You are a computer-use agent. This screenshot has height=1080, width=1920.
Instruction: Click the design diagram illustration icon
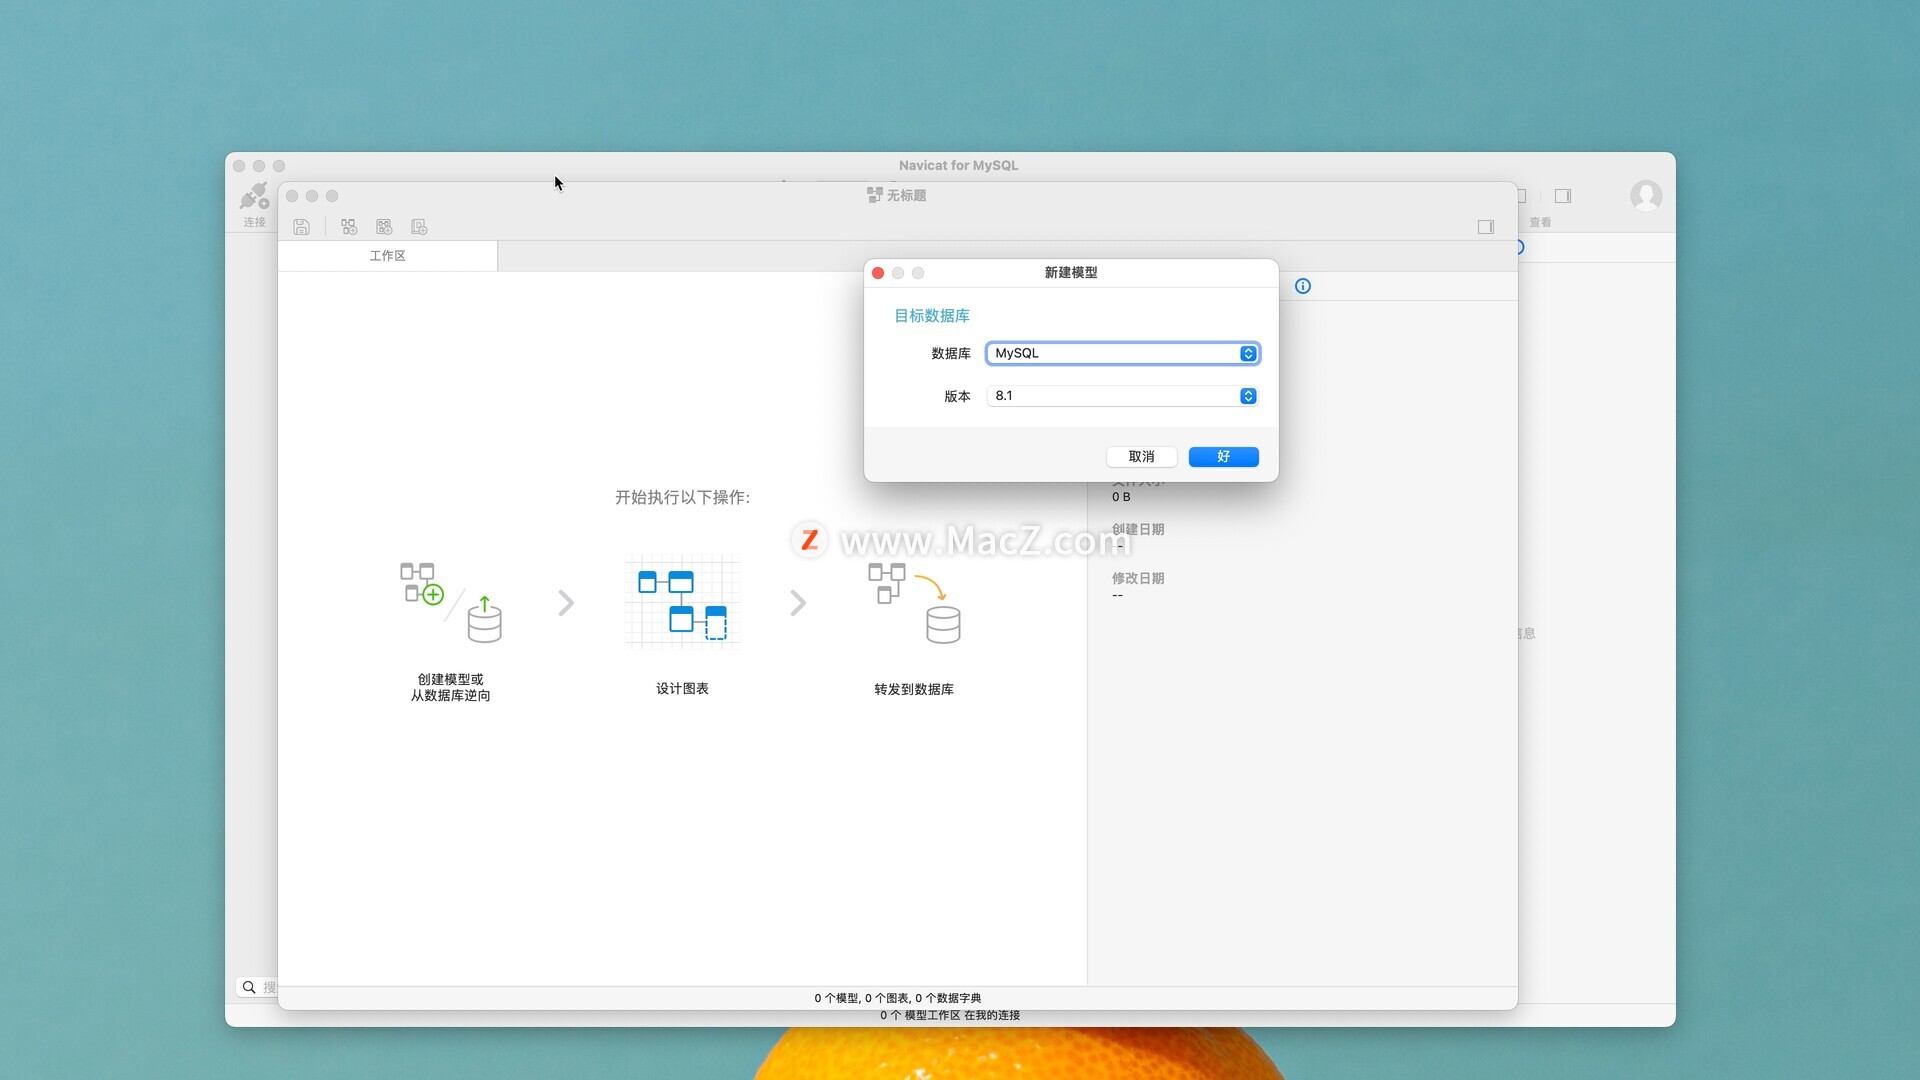pyautogui.click(x=682, y=602)
